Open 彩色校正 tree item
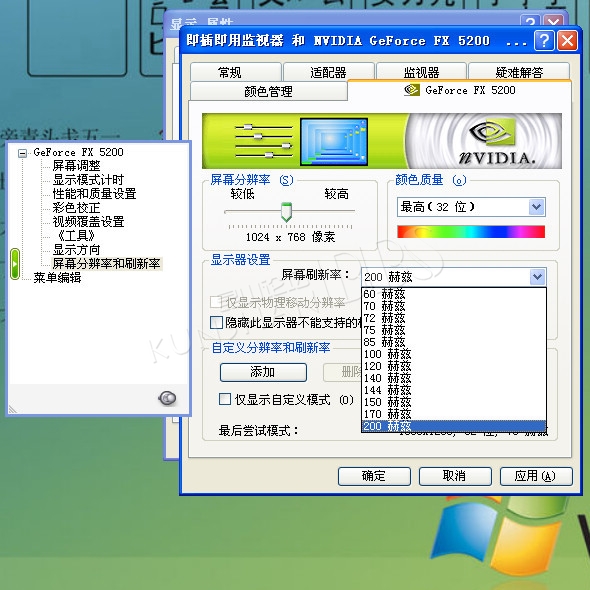The image size is (590, 590). pyautogui.click(x=76, y=207)
